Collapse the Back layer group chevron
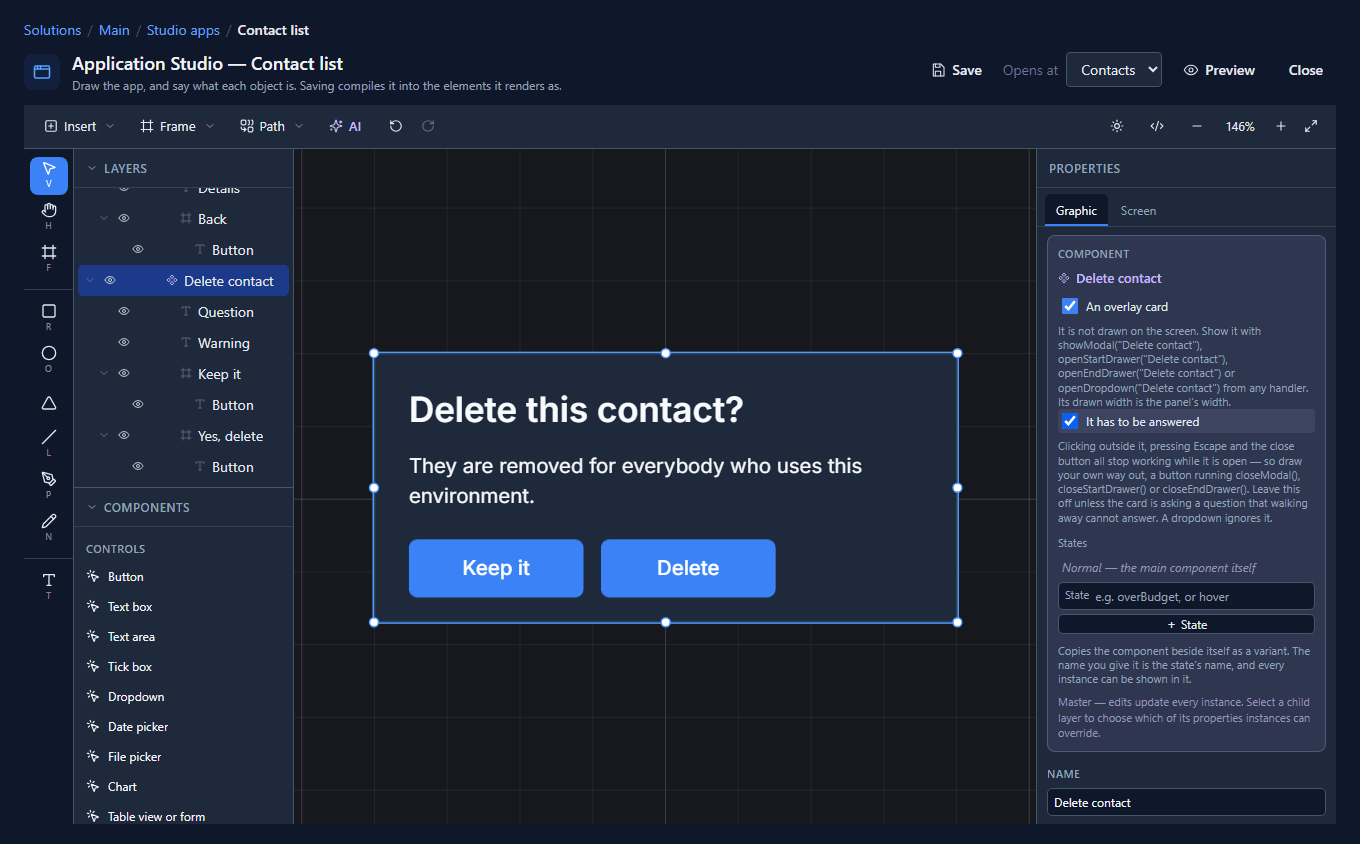1360x844 pixels. pyautogui.click(x=104, y=219)
